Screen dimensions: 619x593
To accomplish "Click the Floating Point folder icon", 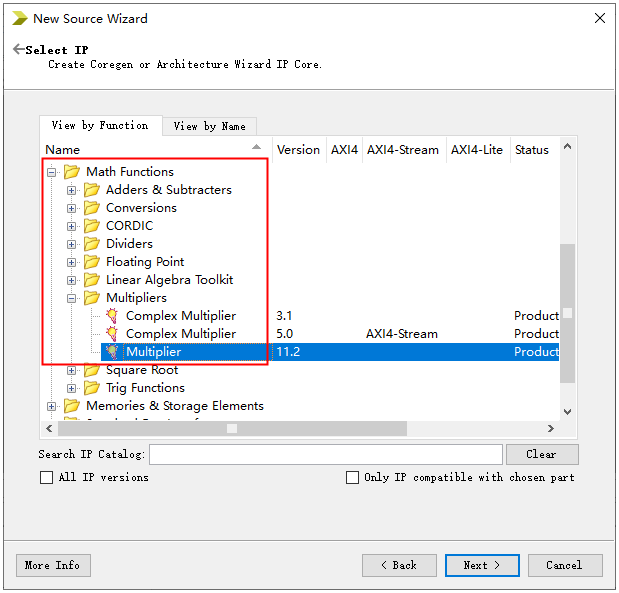I will (92, 262).
